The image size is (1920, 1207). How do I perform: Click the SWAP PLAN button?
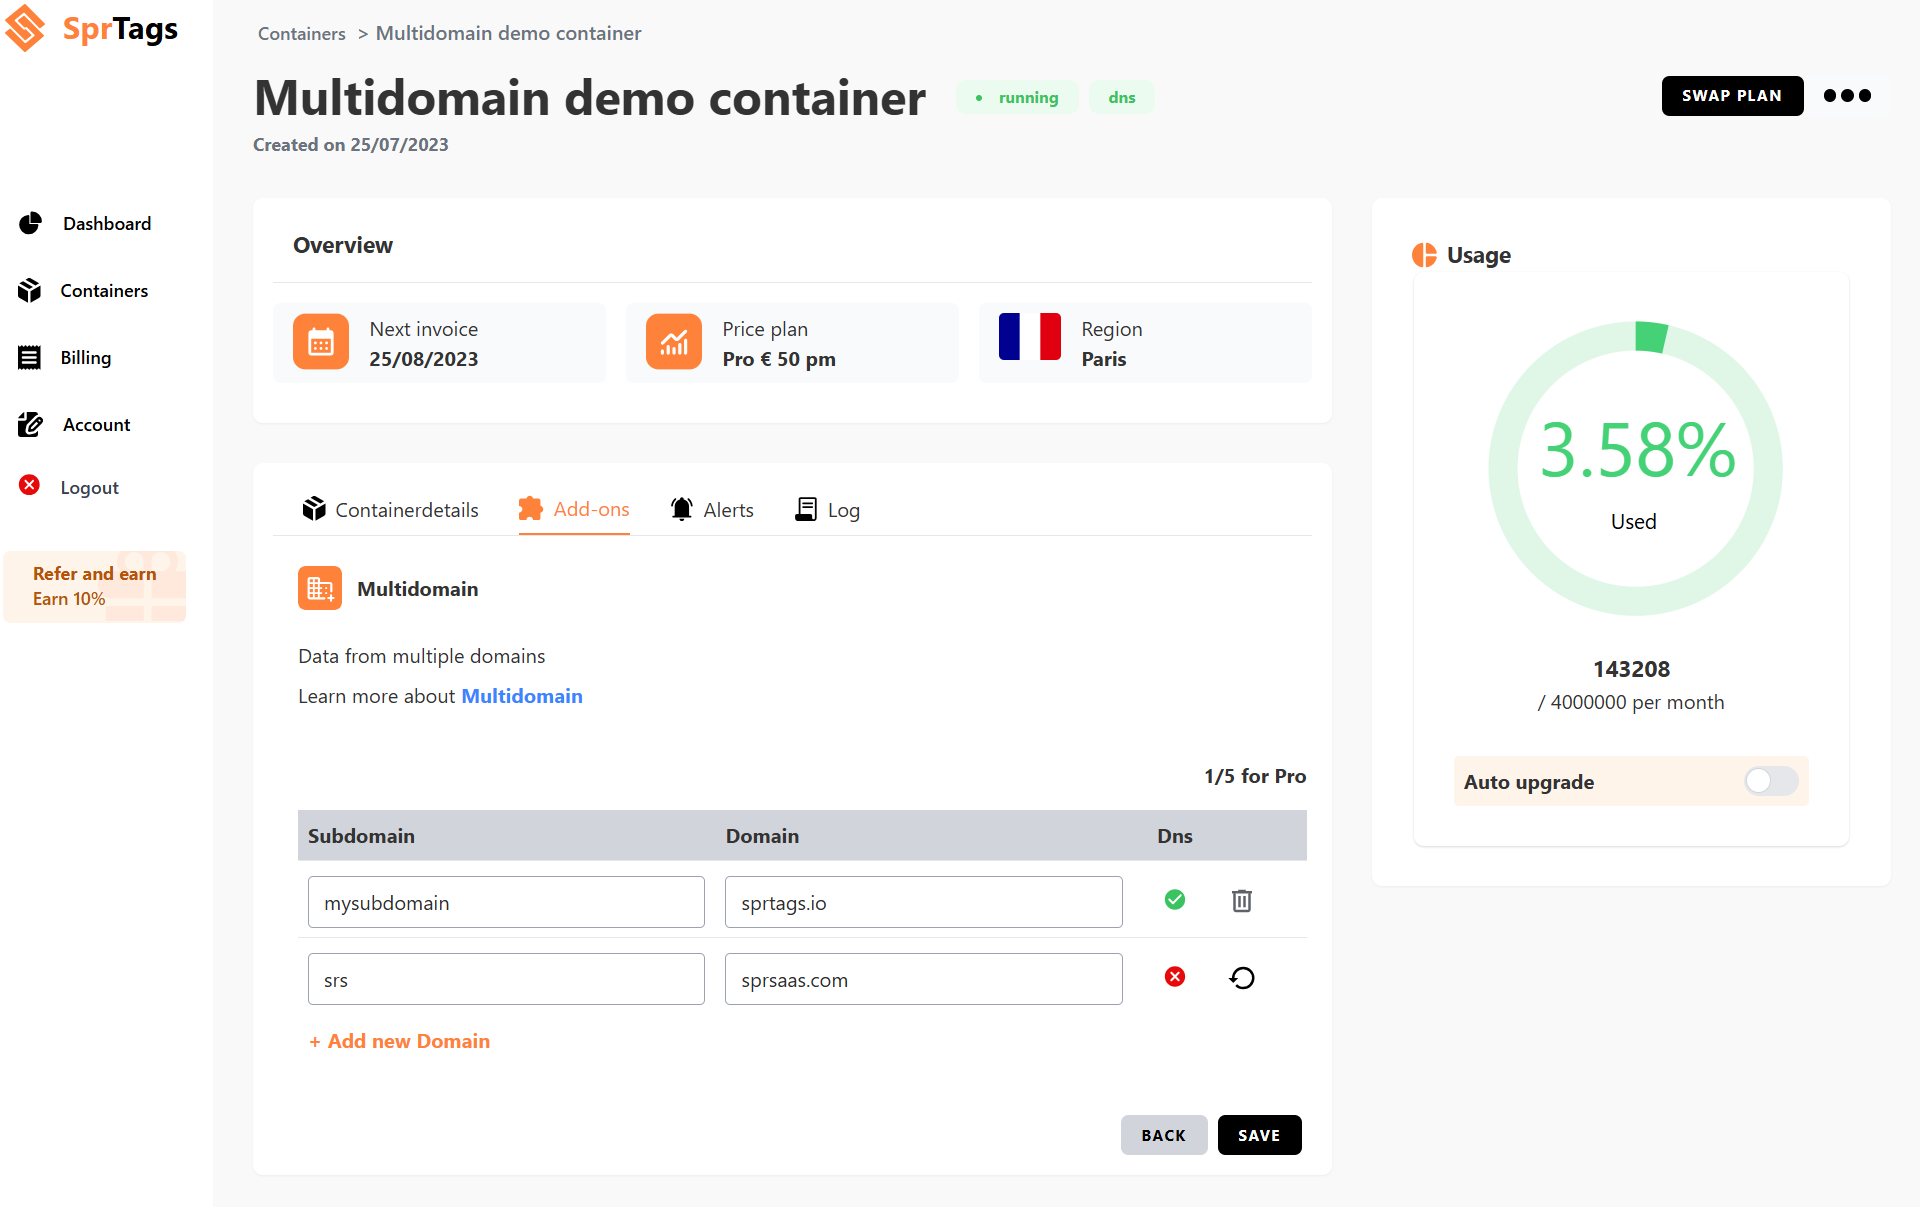tap(1732, 96)
